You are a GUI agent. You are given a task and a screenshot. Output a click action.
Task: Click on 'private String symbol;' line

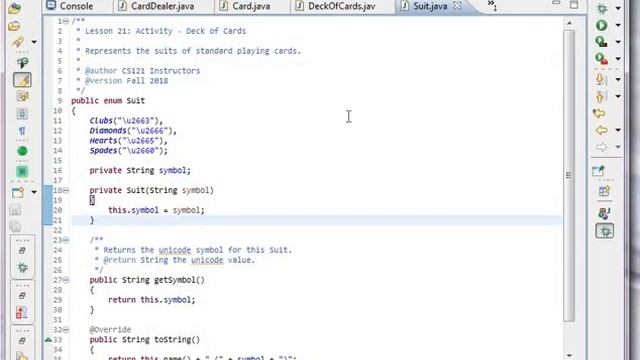[140, 170]
